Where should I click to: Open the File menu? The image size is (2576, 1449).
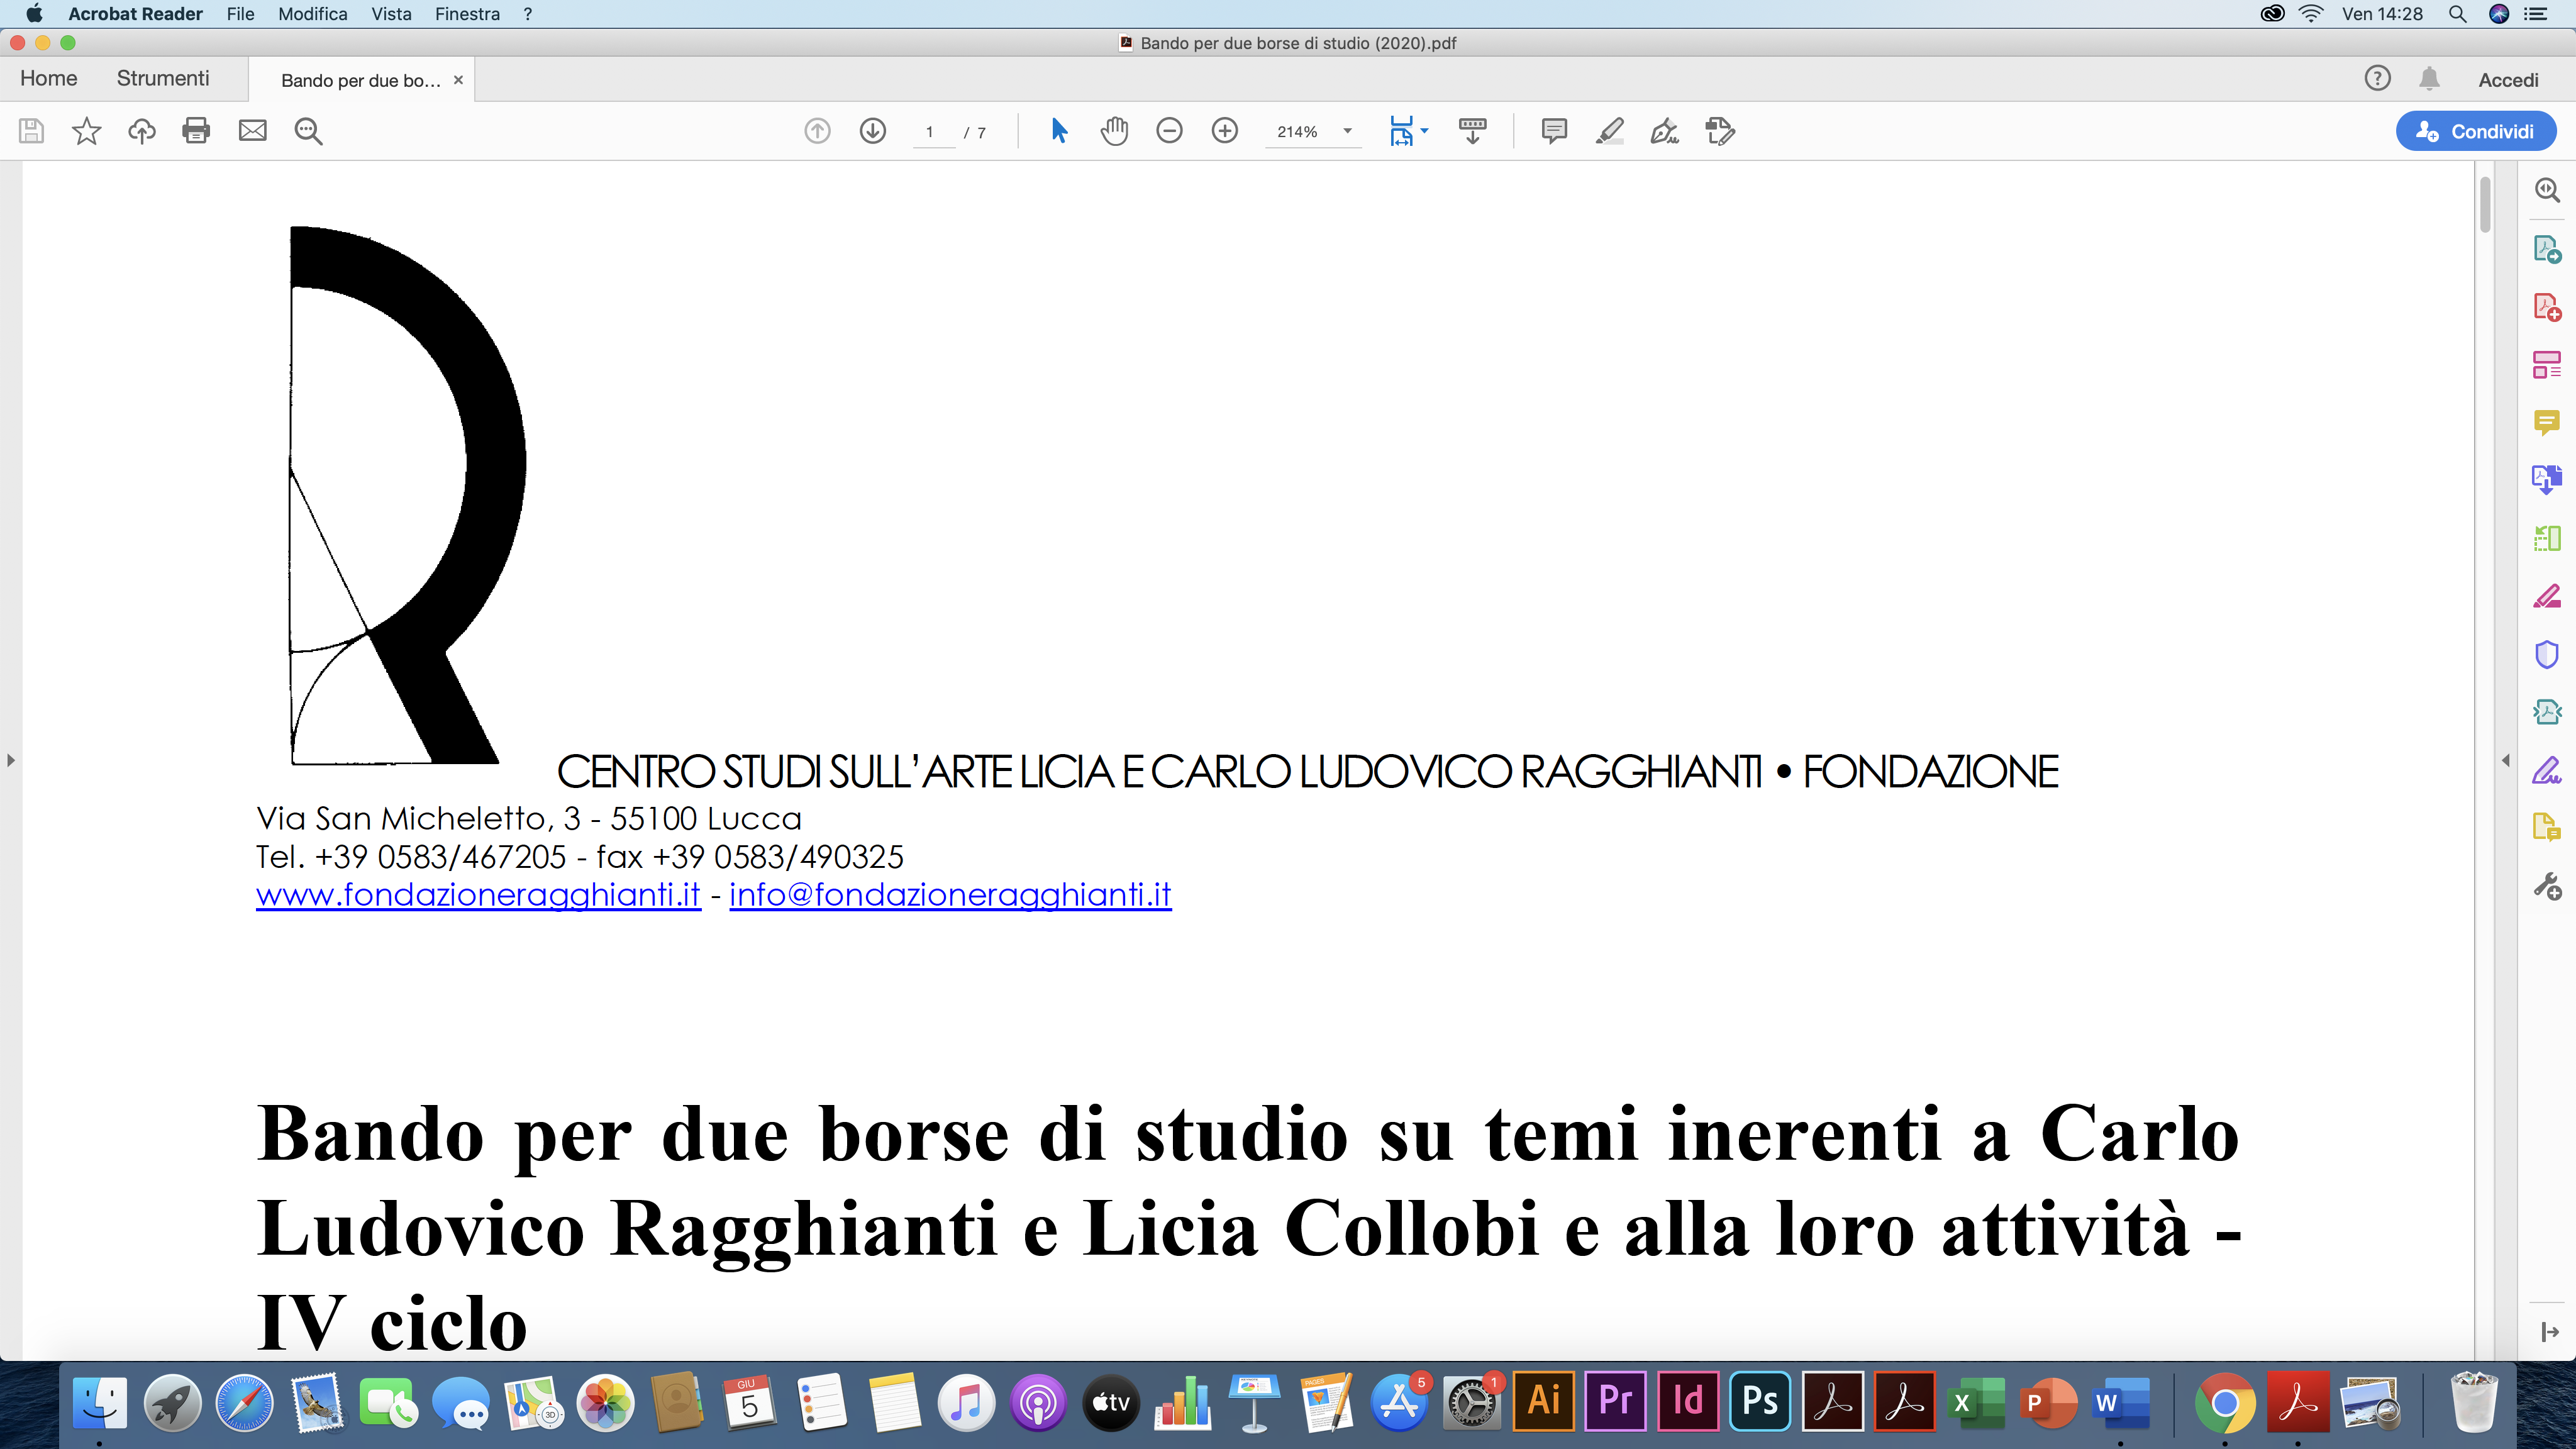coord(240,14)
